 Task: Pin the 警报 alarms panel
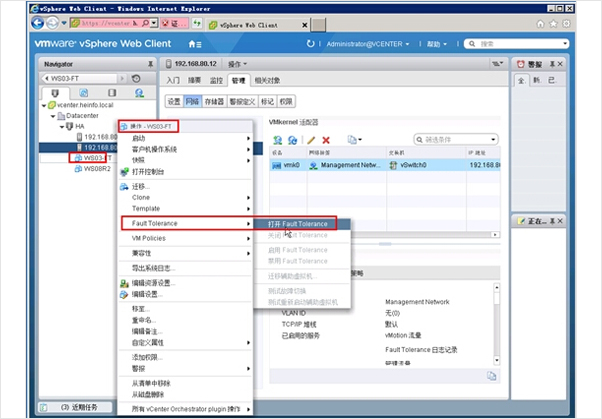[x=552, y=64]
